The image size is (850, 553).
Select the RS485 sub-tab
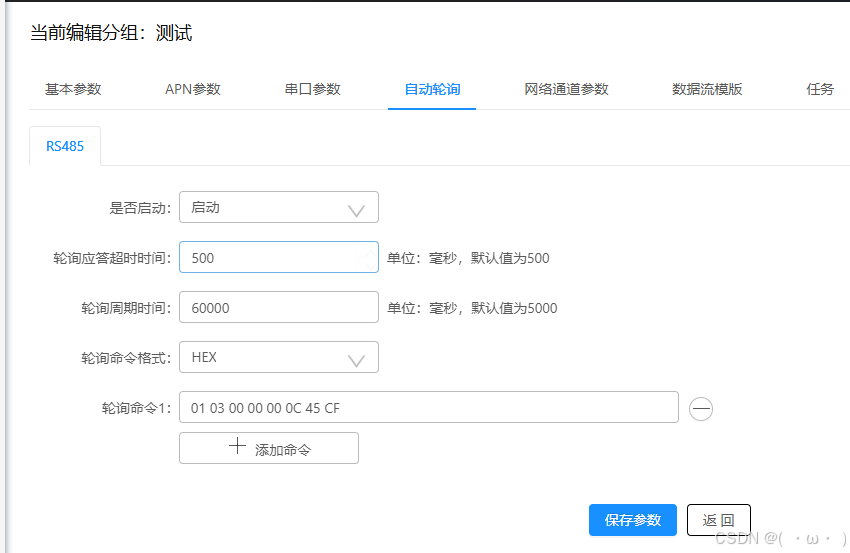click(65, 146)
